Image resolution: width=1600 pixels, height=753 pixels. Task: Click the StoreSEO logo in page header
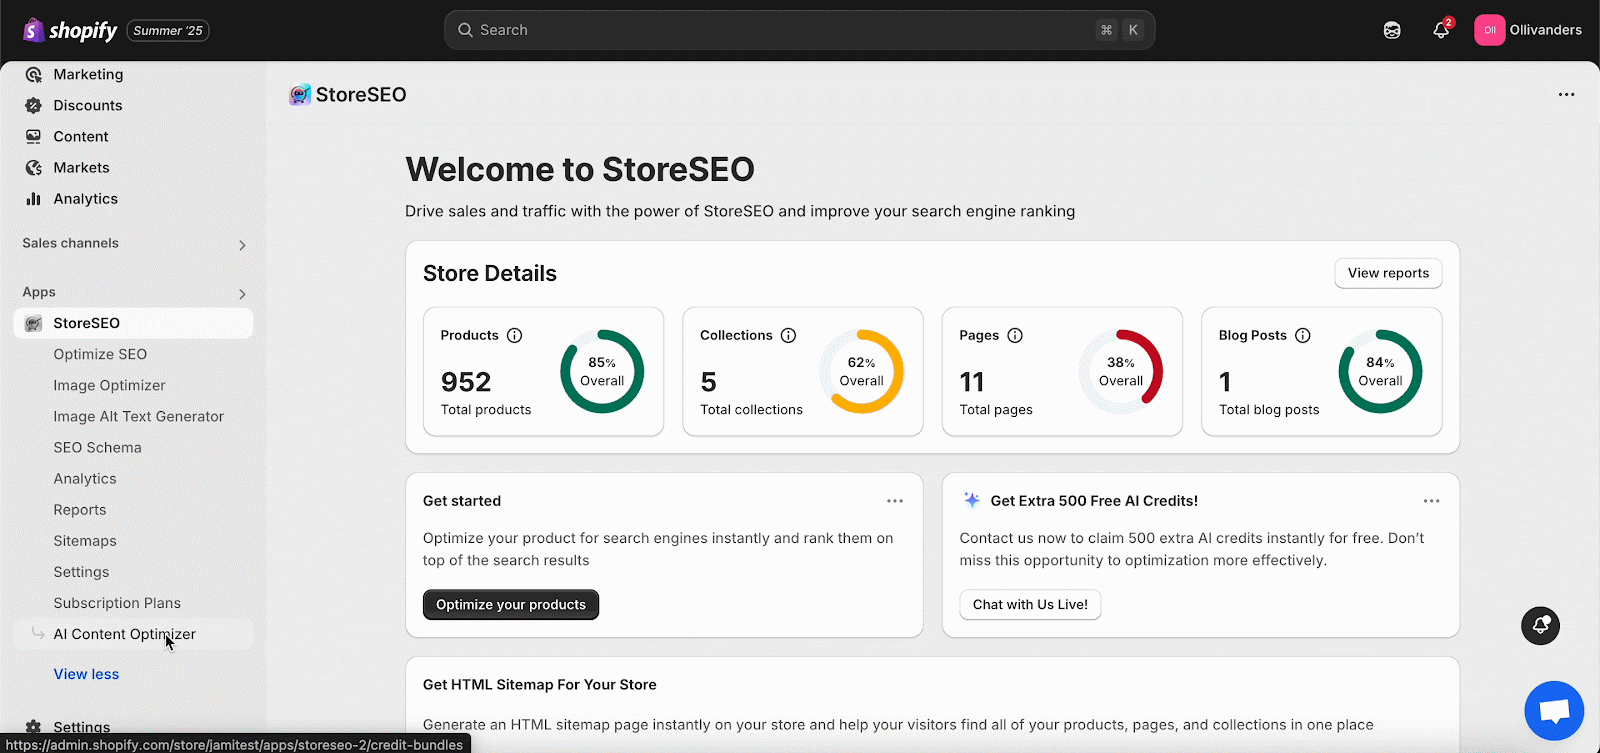pos(300,95)
